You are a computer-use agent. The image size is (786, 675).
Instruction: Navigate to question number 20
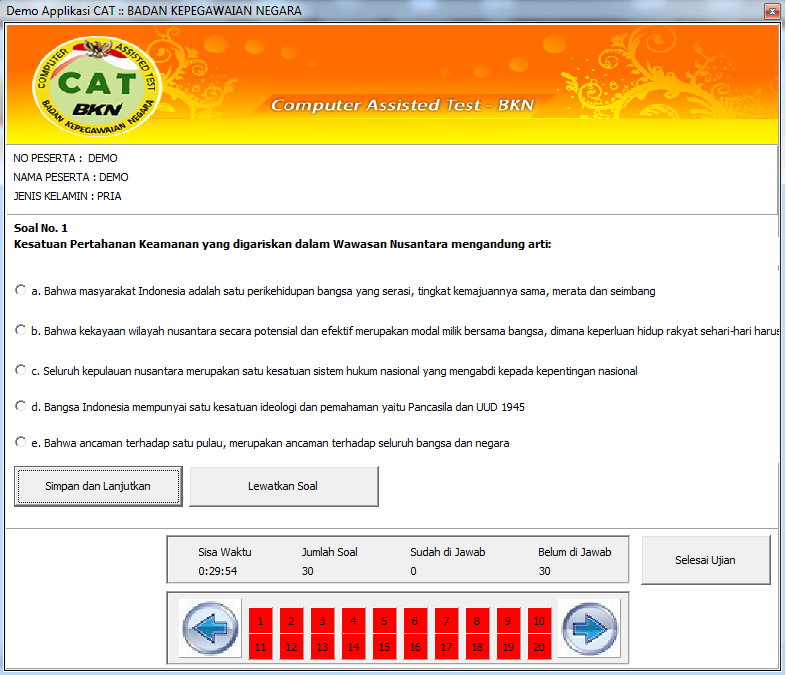(539, 646)
